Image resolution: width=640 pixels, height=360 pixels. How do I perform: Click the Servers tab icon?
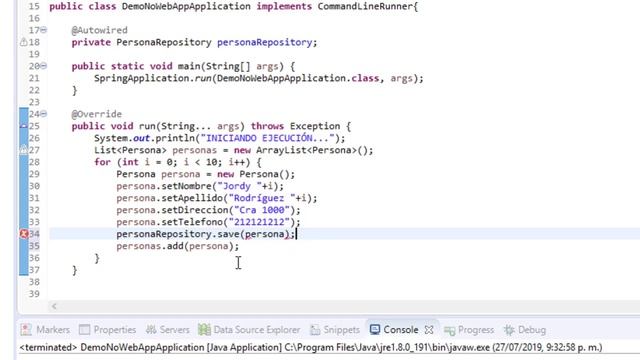[151, 330]
